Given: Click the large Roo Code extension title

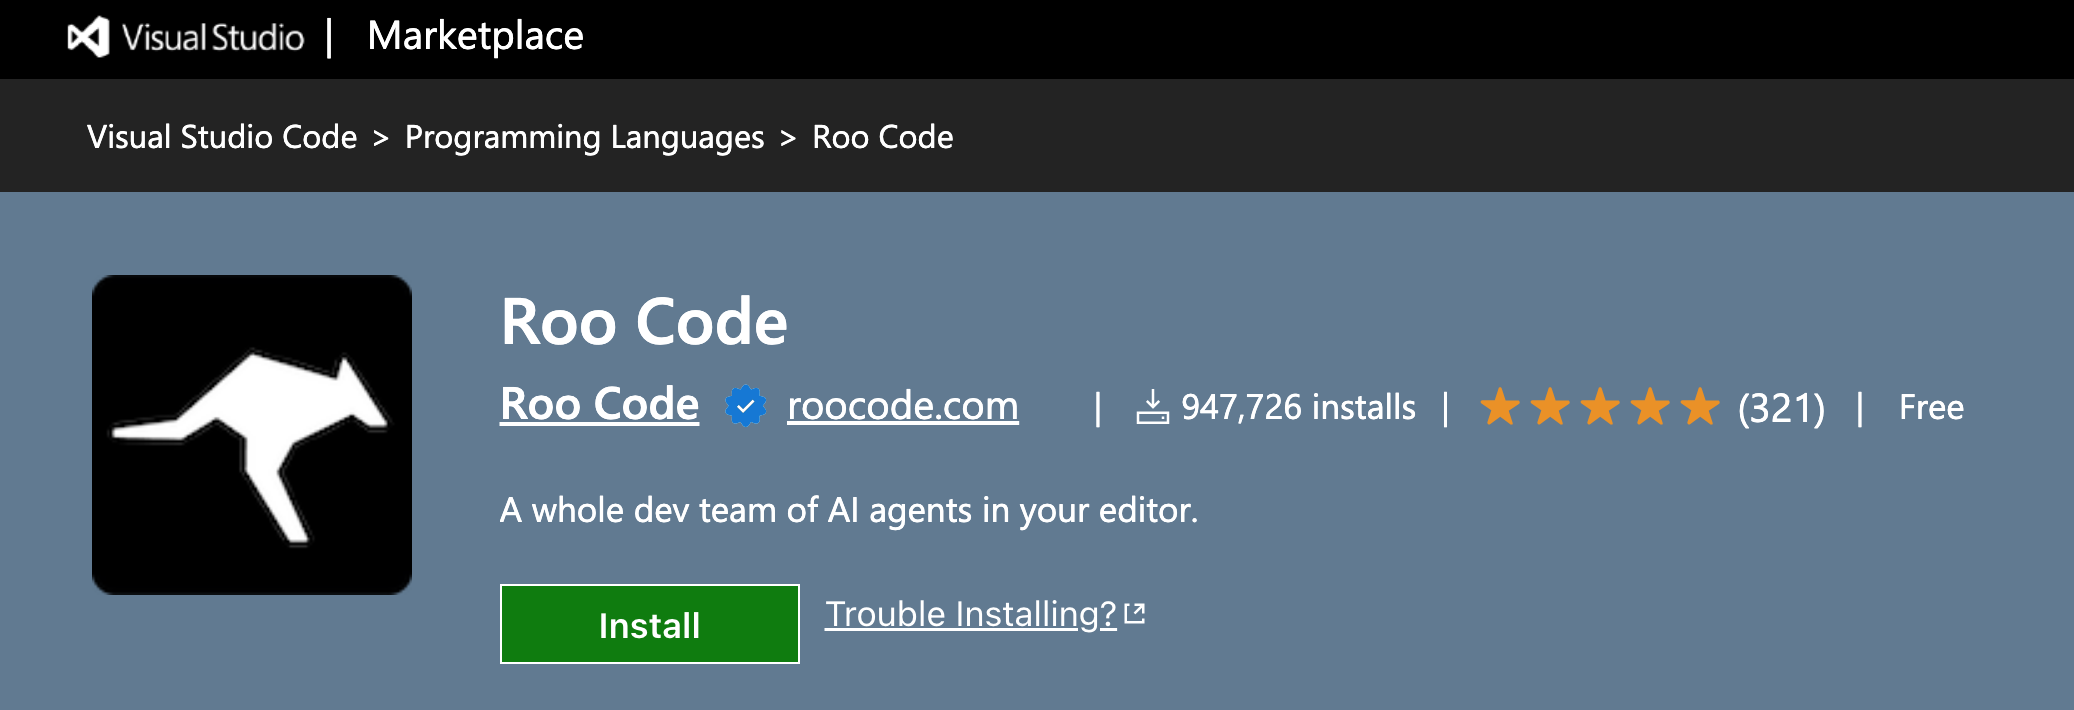Looking at the screenshot, I should click(644, 322).
